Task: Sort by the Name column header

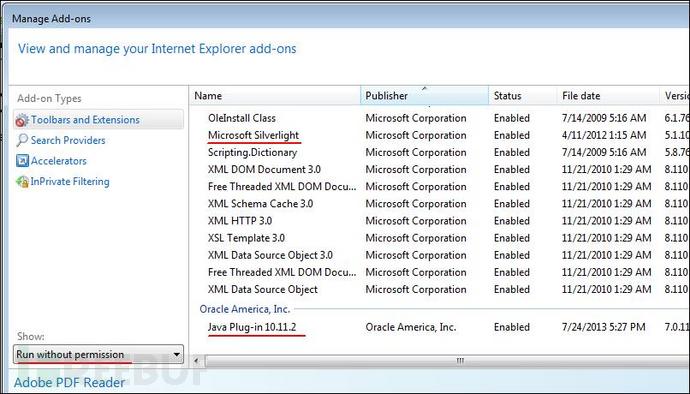Action: coord(275,96)
